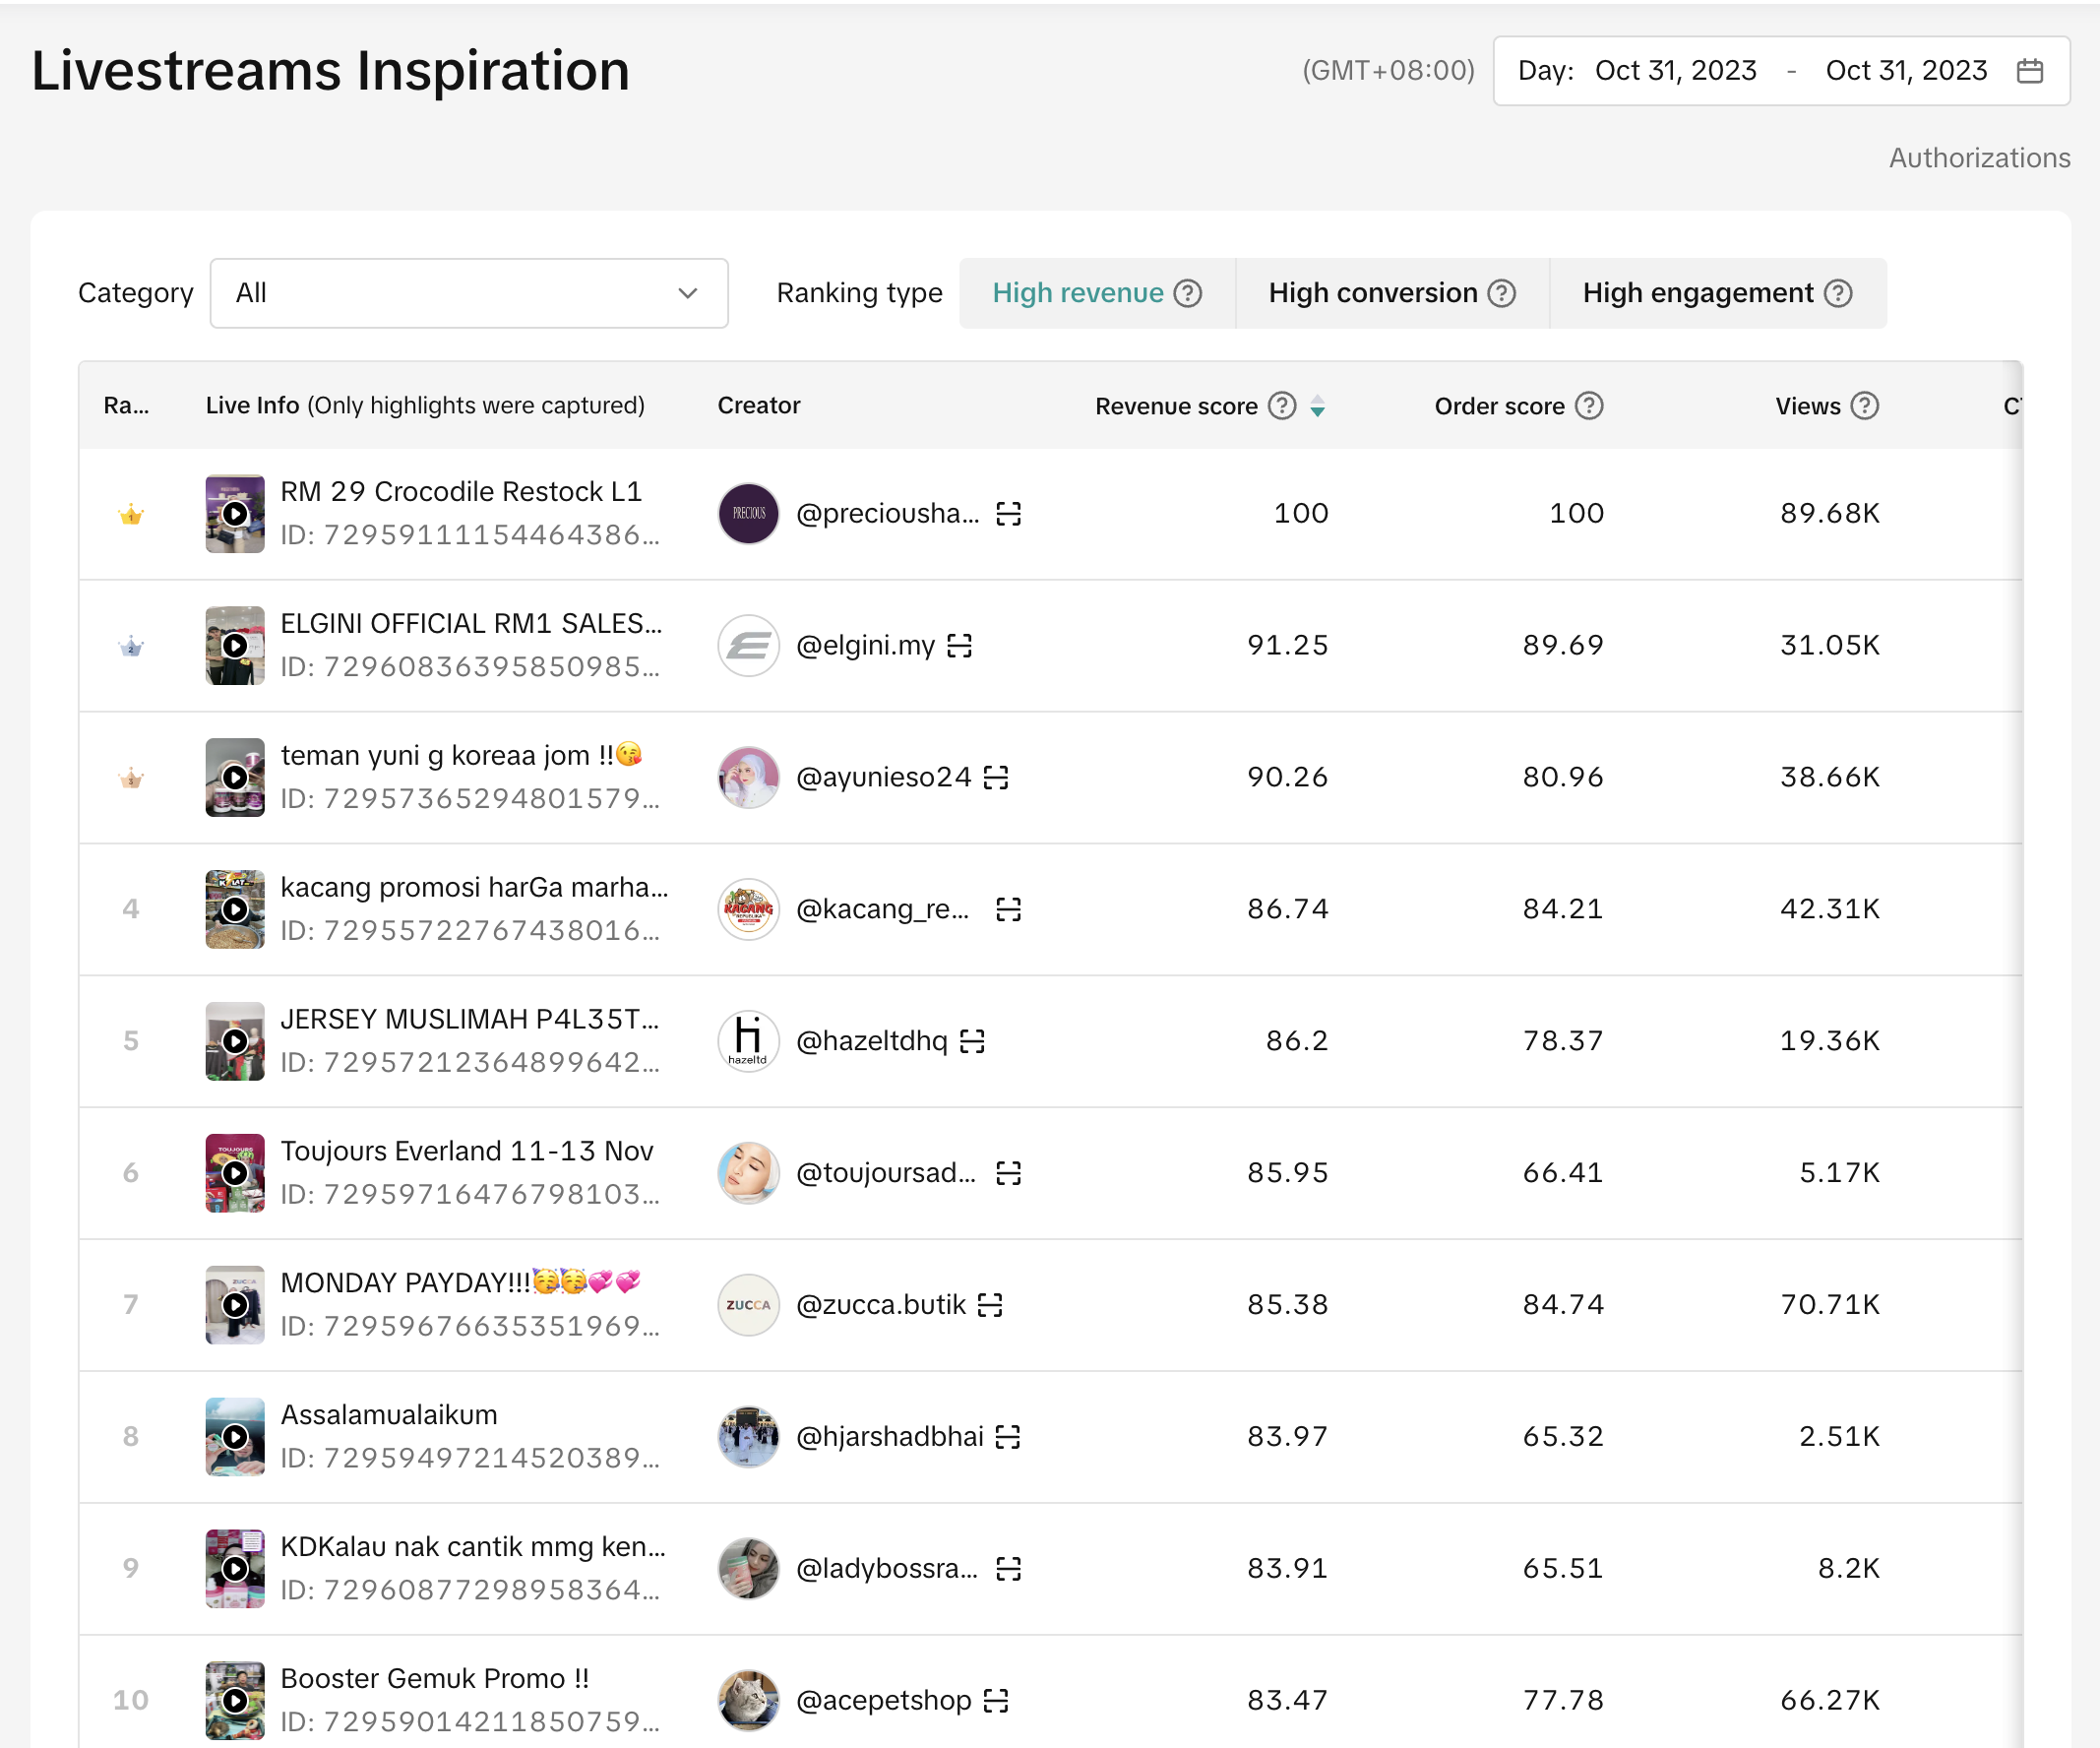Switch to High engagement ranking tab
Viewport: 2100px width, 1748px height.
coord(1697,293)
